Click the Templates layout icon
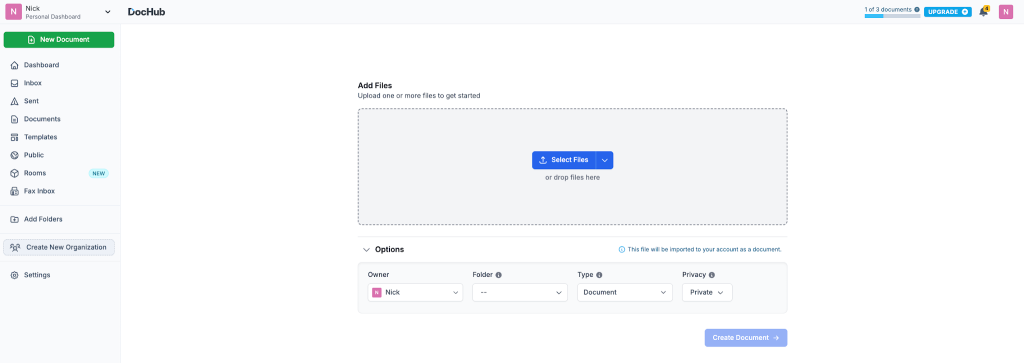Image resolution: width=1024 pixels, height=363 pixels. coord(14,137)
